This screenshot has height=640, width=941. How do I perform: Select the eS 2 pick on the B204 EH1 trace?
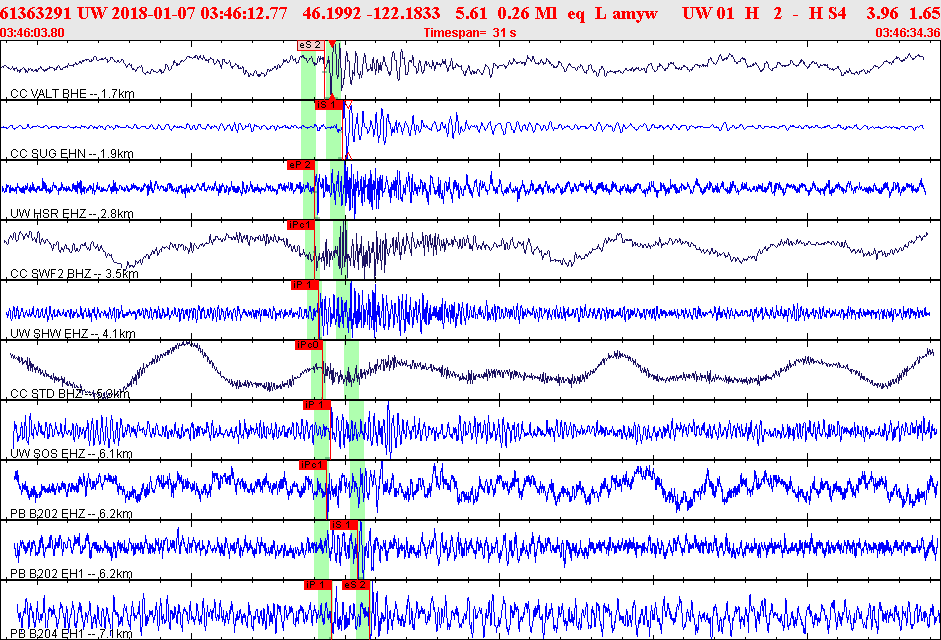tap(355, 585)
